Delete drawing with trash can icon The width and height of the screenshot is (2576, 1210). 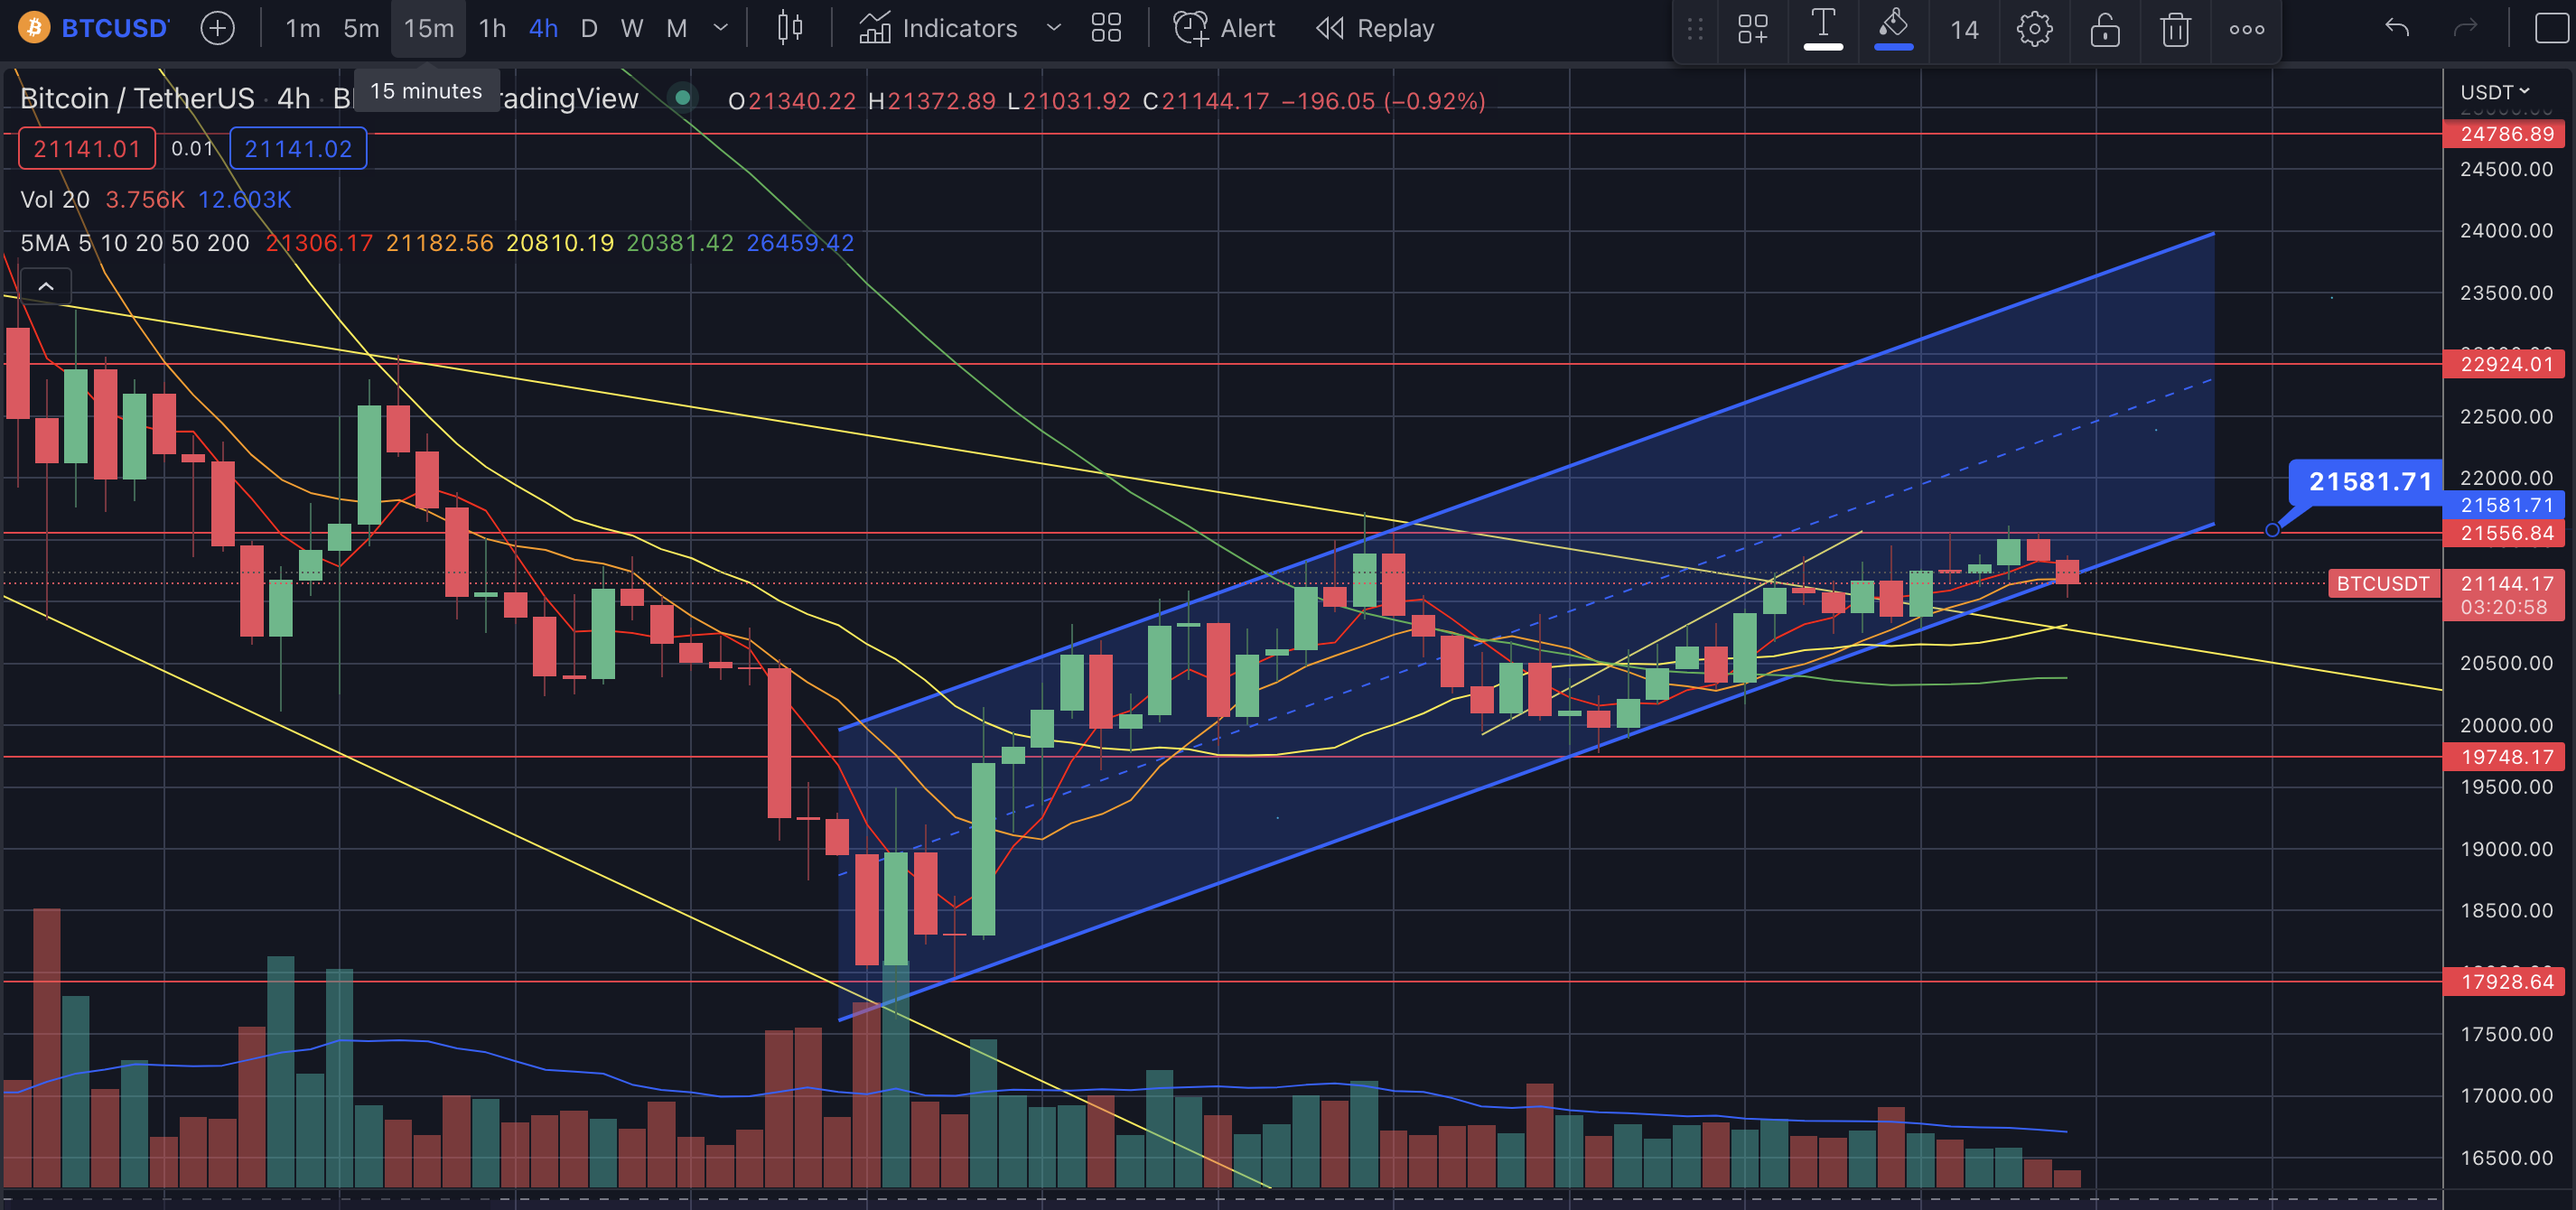pos(2175,29)
